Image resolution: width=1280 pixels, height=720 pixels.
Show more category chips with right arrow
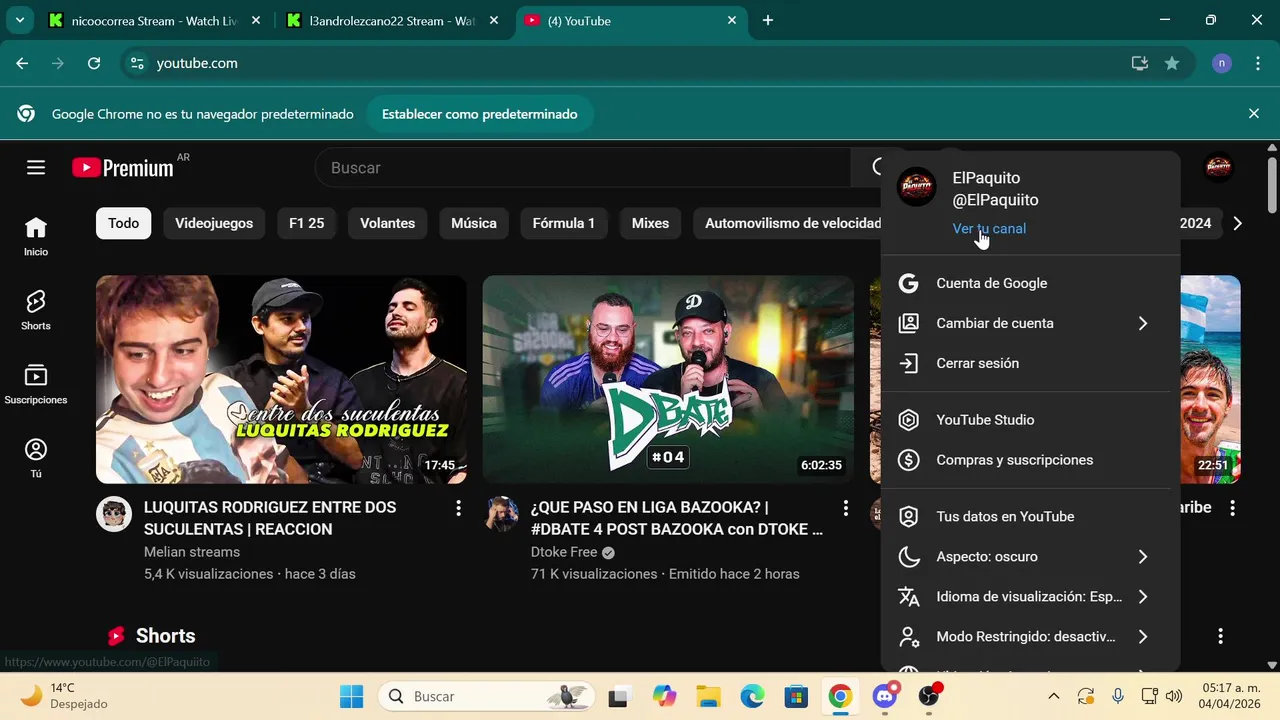click(x=1237, y=223)
